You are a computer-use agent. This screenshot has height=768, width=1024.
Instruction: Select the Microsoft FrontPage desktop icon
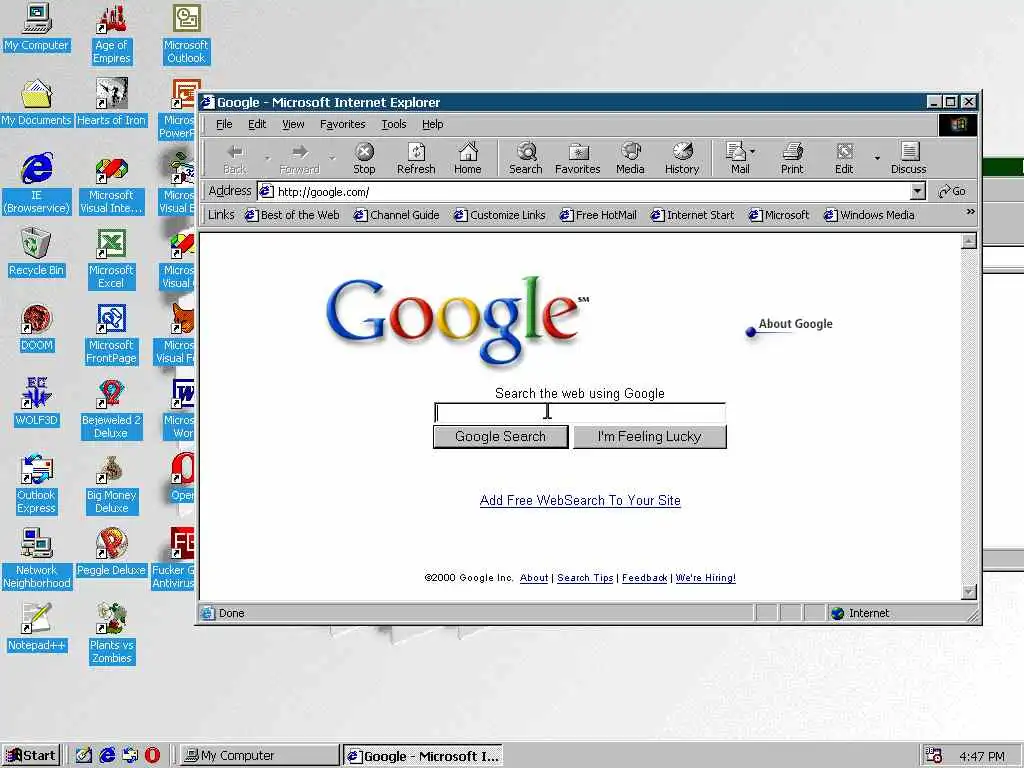[x=111, y=334]
